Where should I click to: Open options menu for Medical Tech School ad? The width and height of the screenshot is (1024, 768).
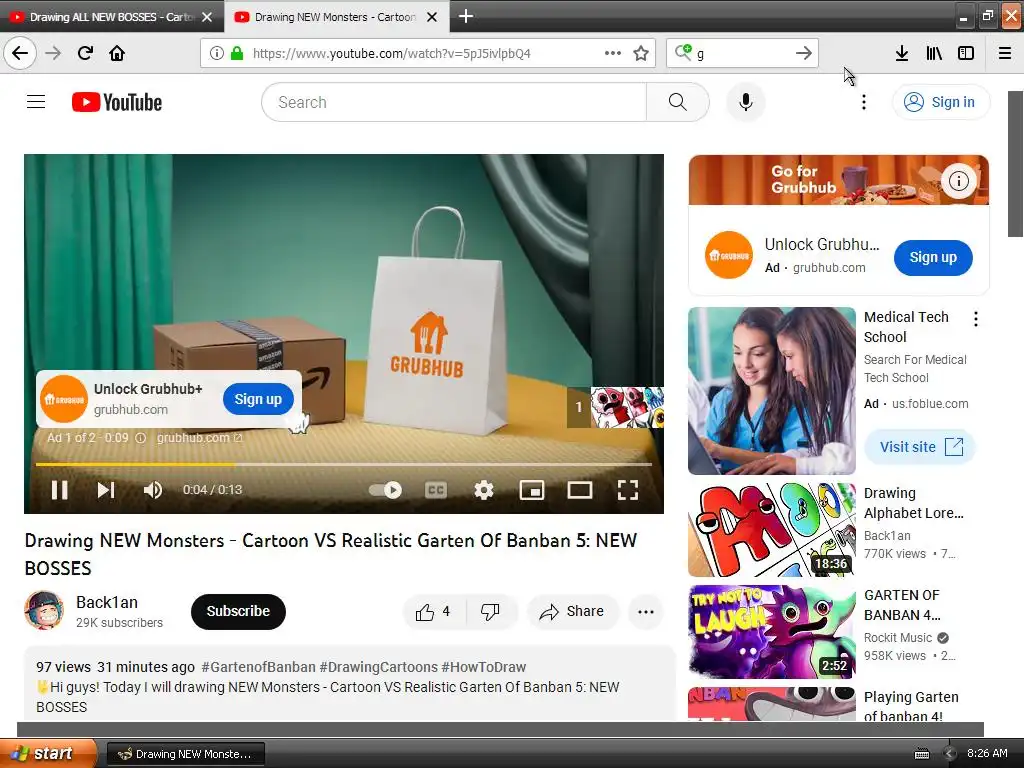976,319
